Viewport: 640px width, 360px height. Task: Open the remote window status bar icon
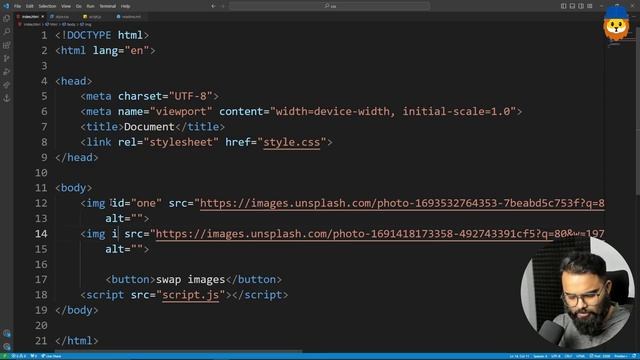pos(4,356)
